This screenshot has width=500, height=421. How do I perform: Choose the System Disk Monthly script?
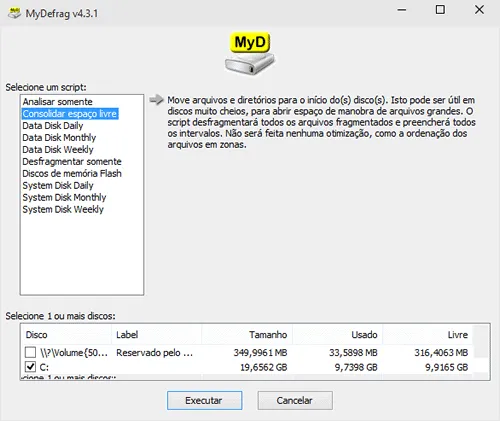pos(64,198)
